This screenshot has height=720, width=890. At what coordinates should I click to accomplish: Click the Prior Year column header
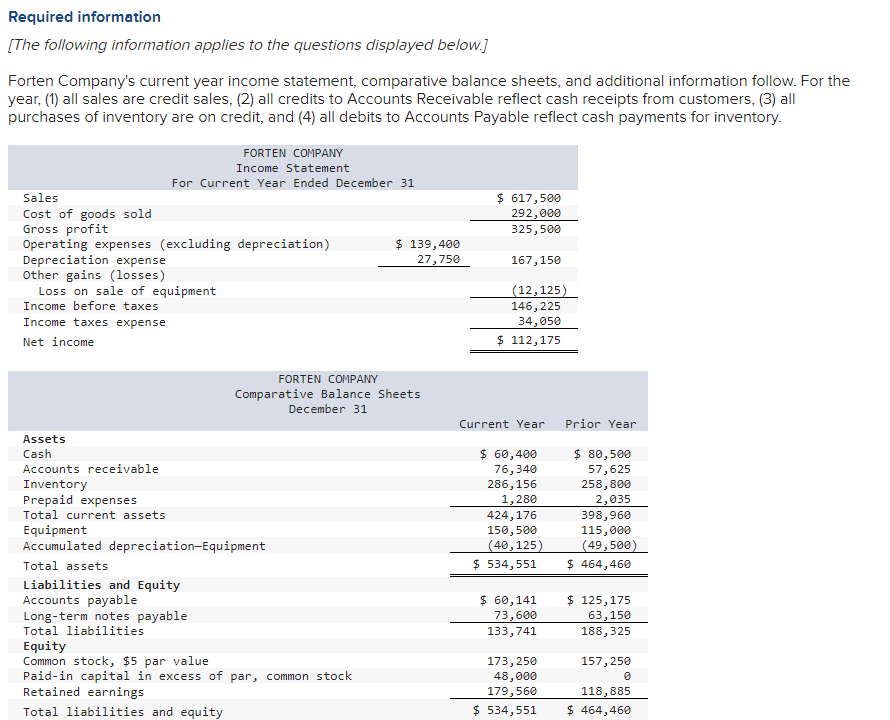click(601, 424)
